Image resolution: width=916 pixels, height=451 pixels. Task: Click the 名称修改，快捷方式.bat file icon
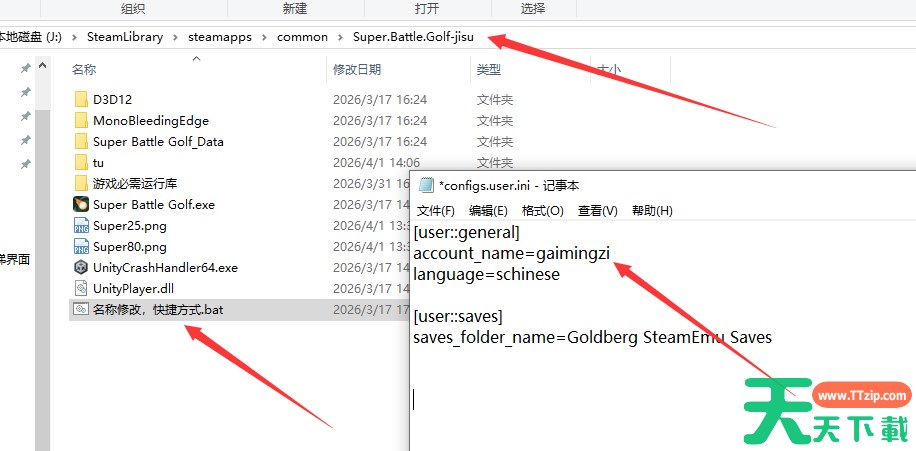81,310
